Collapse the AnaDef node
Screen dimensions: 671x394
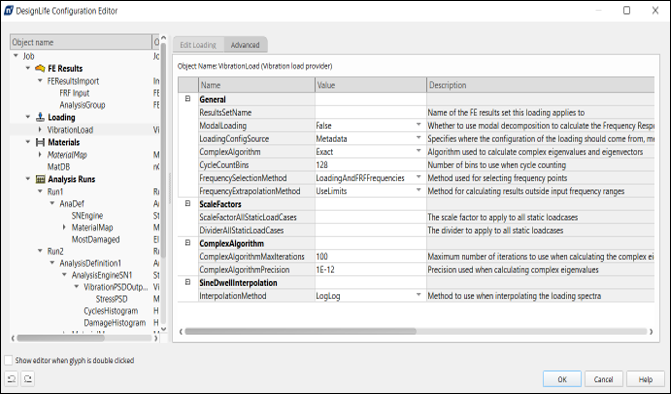point(52,204)
